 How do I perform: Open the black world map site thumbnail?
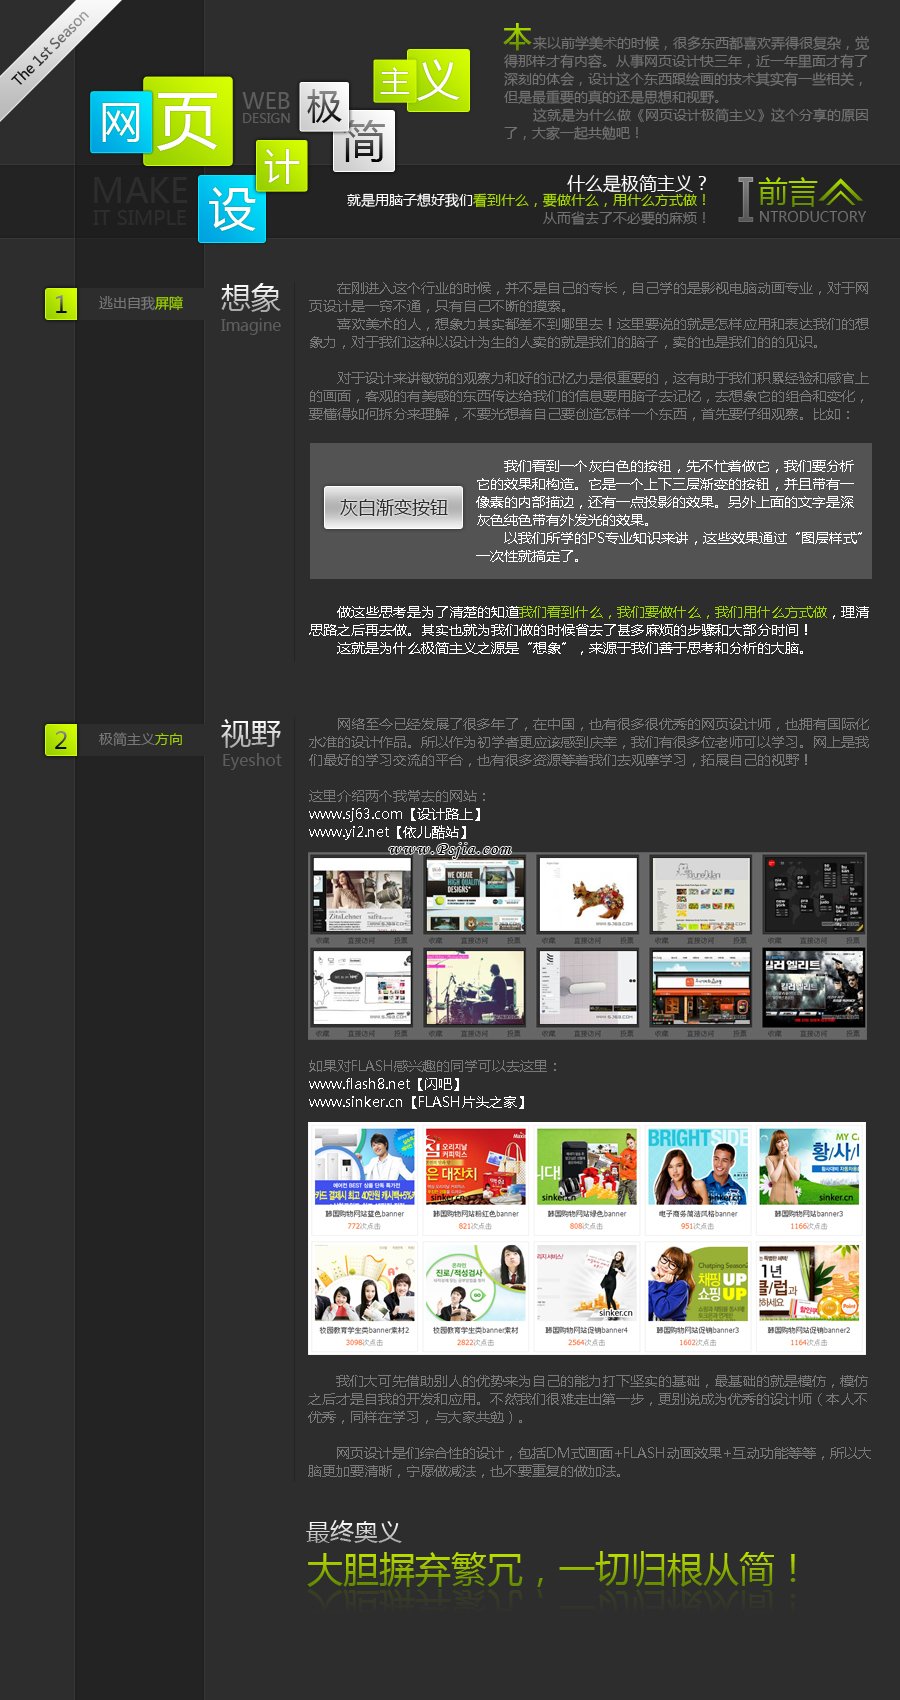click(813, 894)
